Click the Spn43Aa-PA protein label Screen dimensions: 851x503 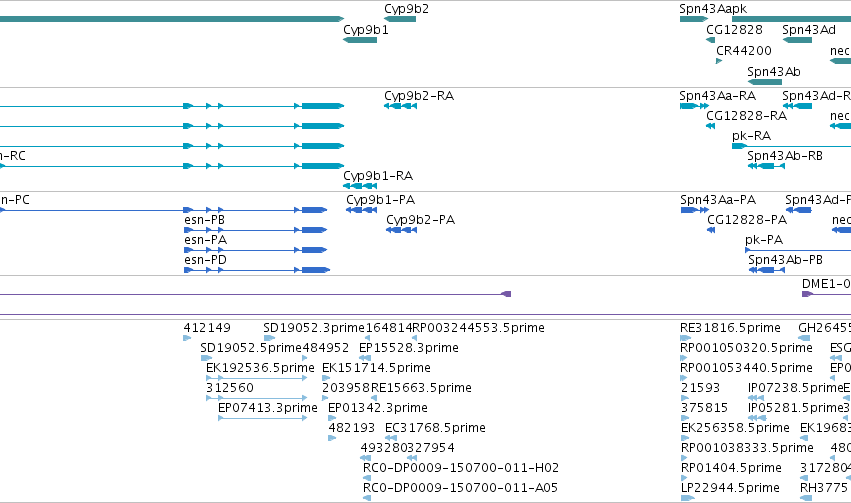[718, 200]
